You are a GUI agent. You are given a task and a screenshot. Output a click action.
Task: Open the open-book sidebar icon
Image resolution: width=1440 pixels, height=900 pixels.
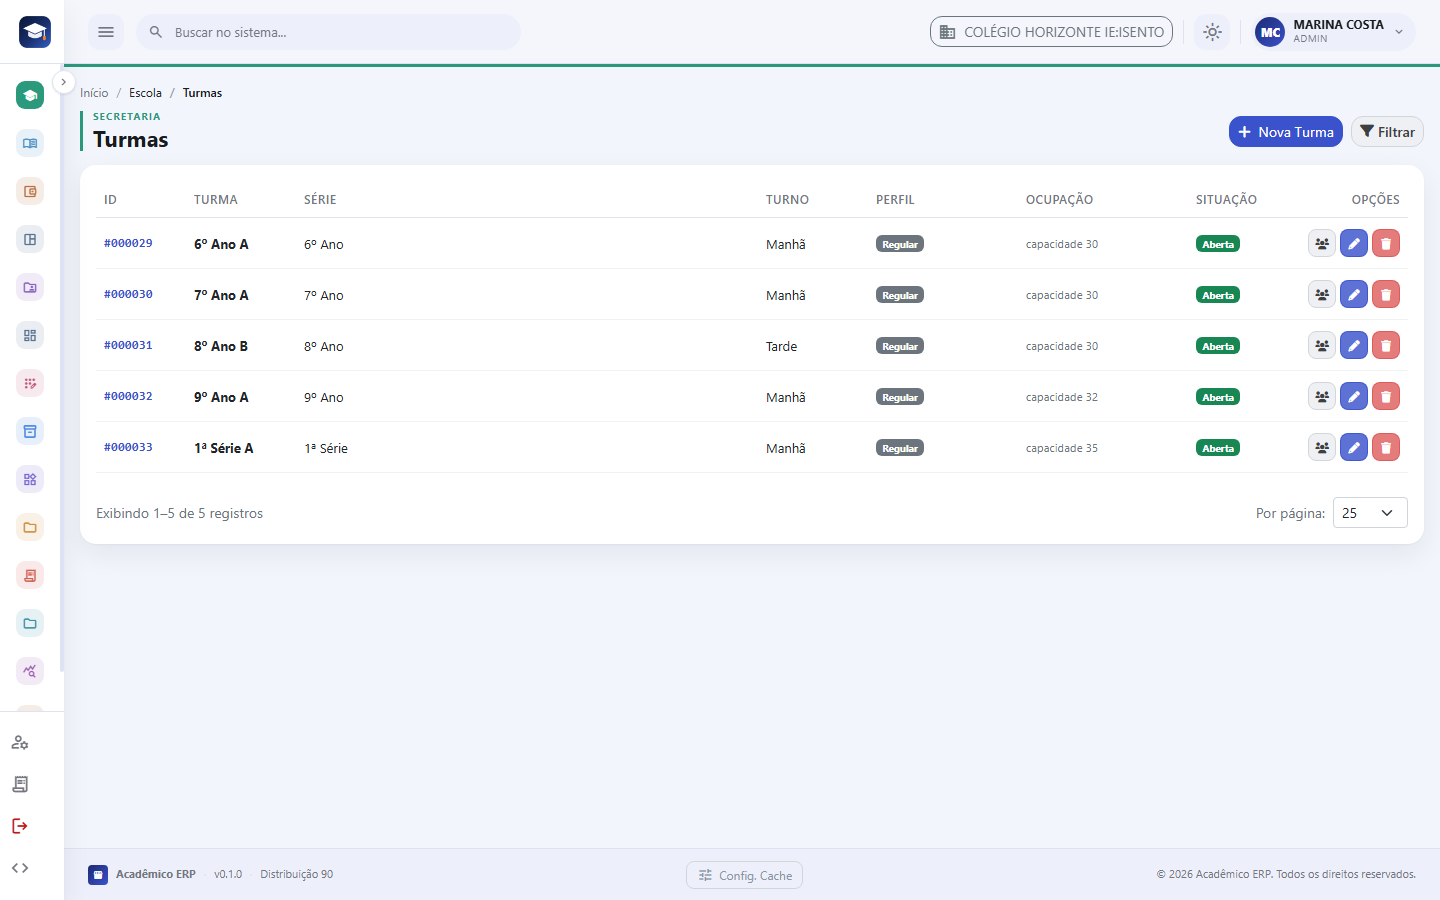(30, 143)
